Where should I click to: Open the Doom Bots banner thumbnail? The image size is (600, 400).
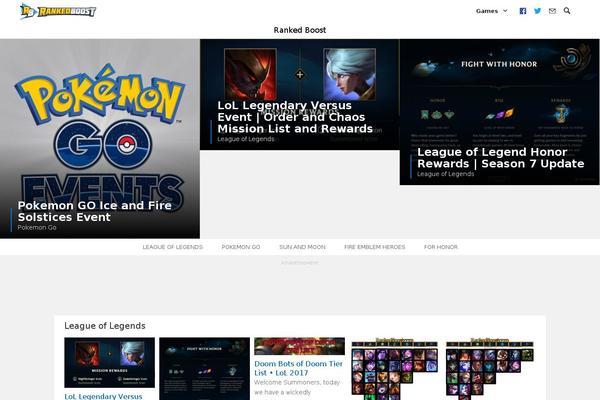pyautogui.click(x=299, y=346)
